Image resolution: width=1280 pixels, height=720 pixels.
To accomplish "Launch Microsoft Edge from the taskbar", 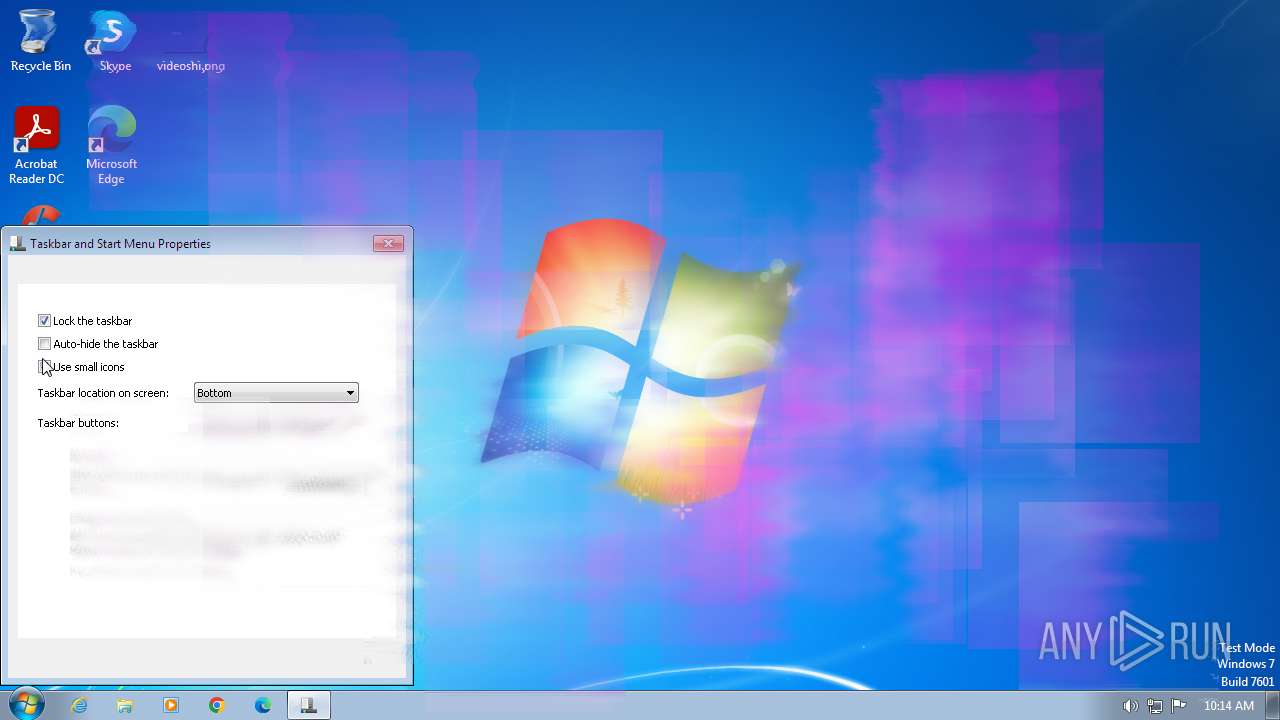I will 263,705.
